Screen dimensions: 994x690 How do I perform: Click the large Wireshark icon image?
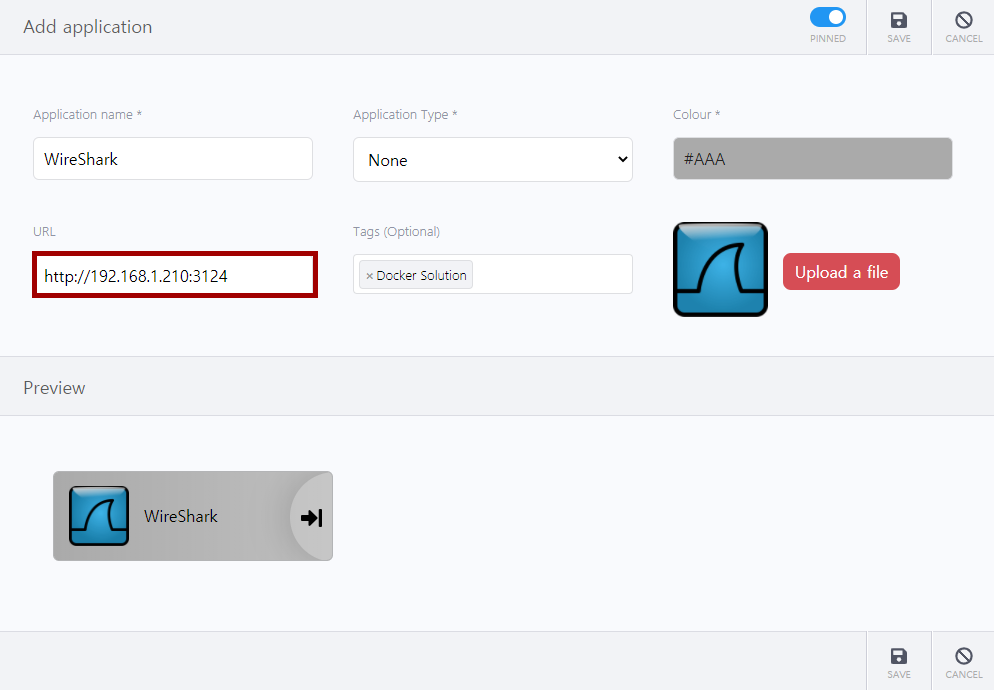[x=720, y=270]
